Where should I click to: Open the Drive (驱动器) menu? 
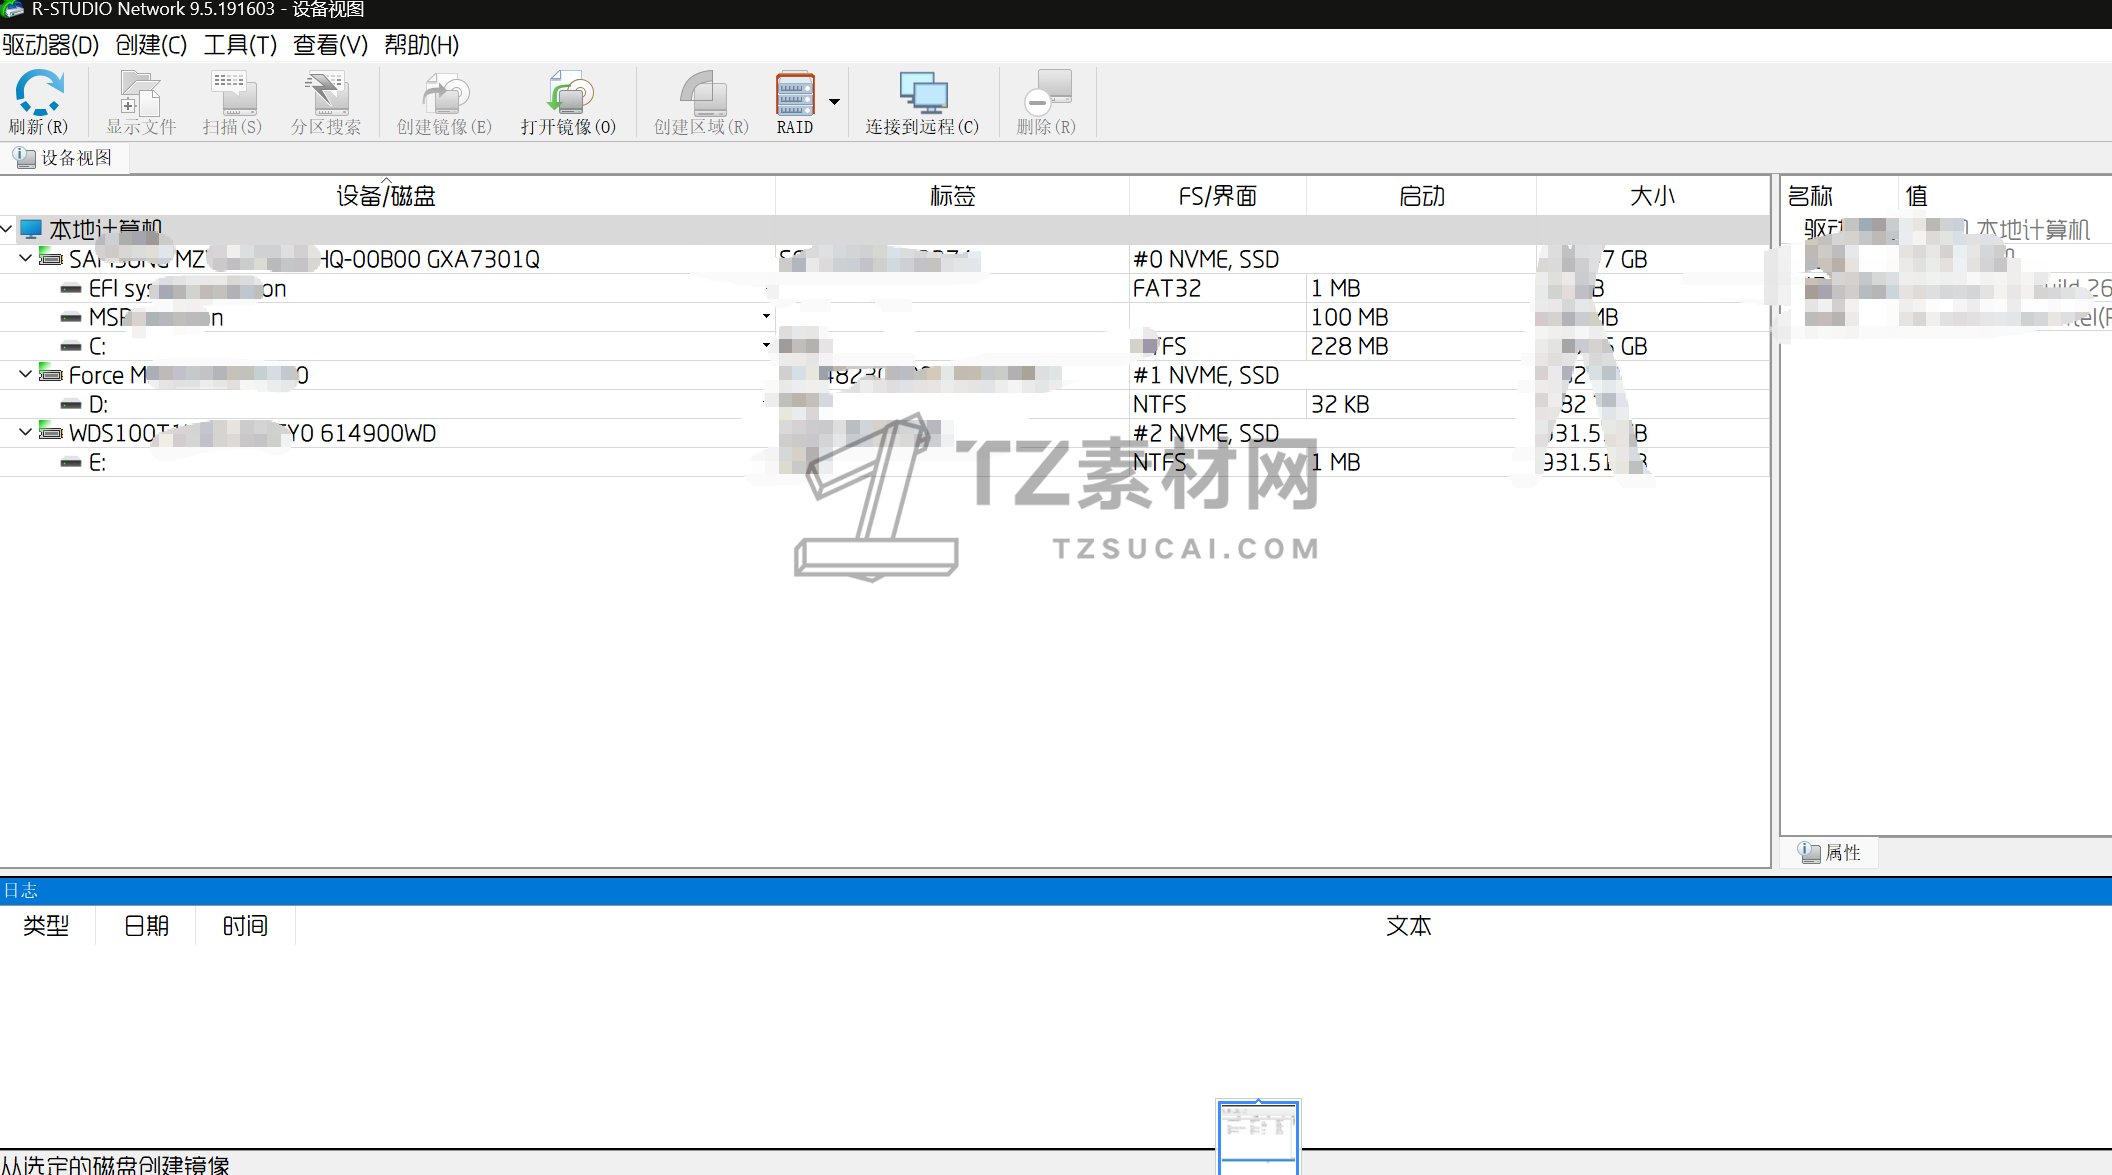coord(51,45)
